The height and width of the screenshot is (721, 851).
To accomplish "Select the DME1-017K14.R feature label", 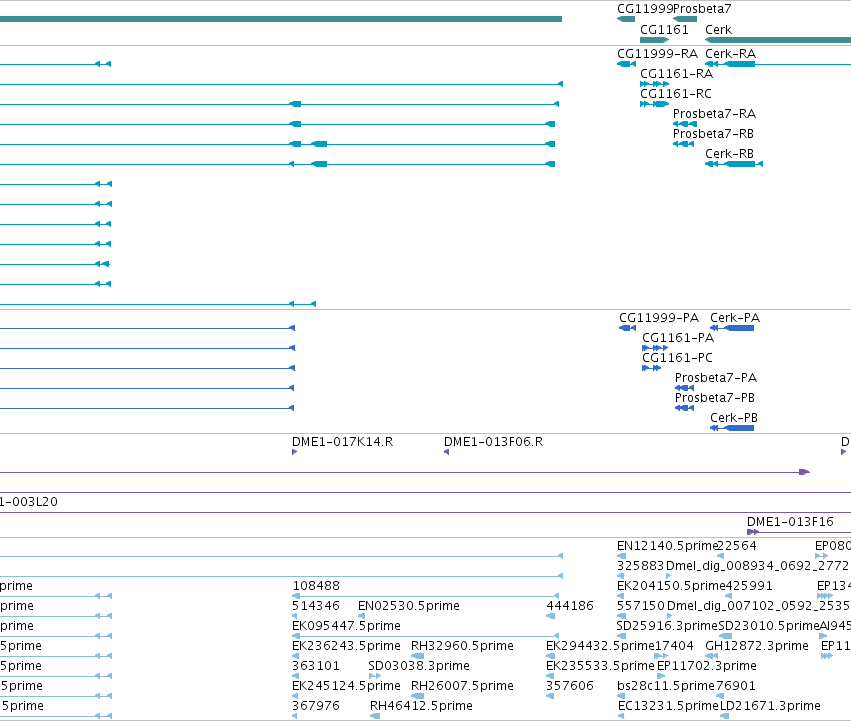I will click(x=342, y=442).
